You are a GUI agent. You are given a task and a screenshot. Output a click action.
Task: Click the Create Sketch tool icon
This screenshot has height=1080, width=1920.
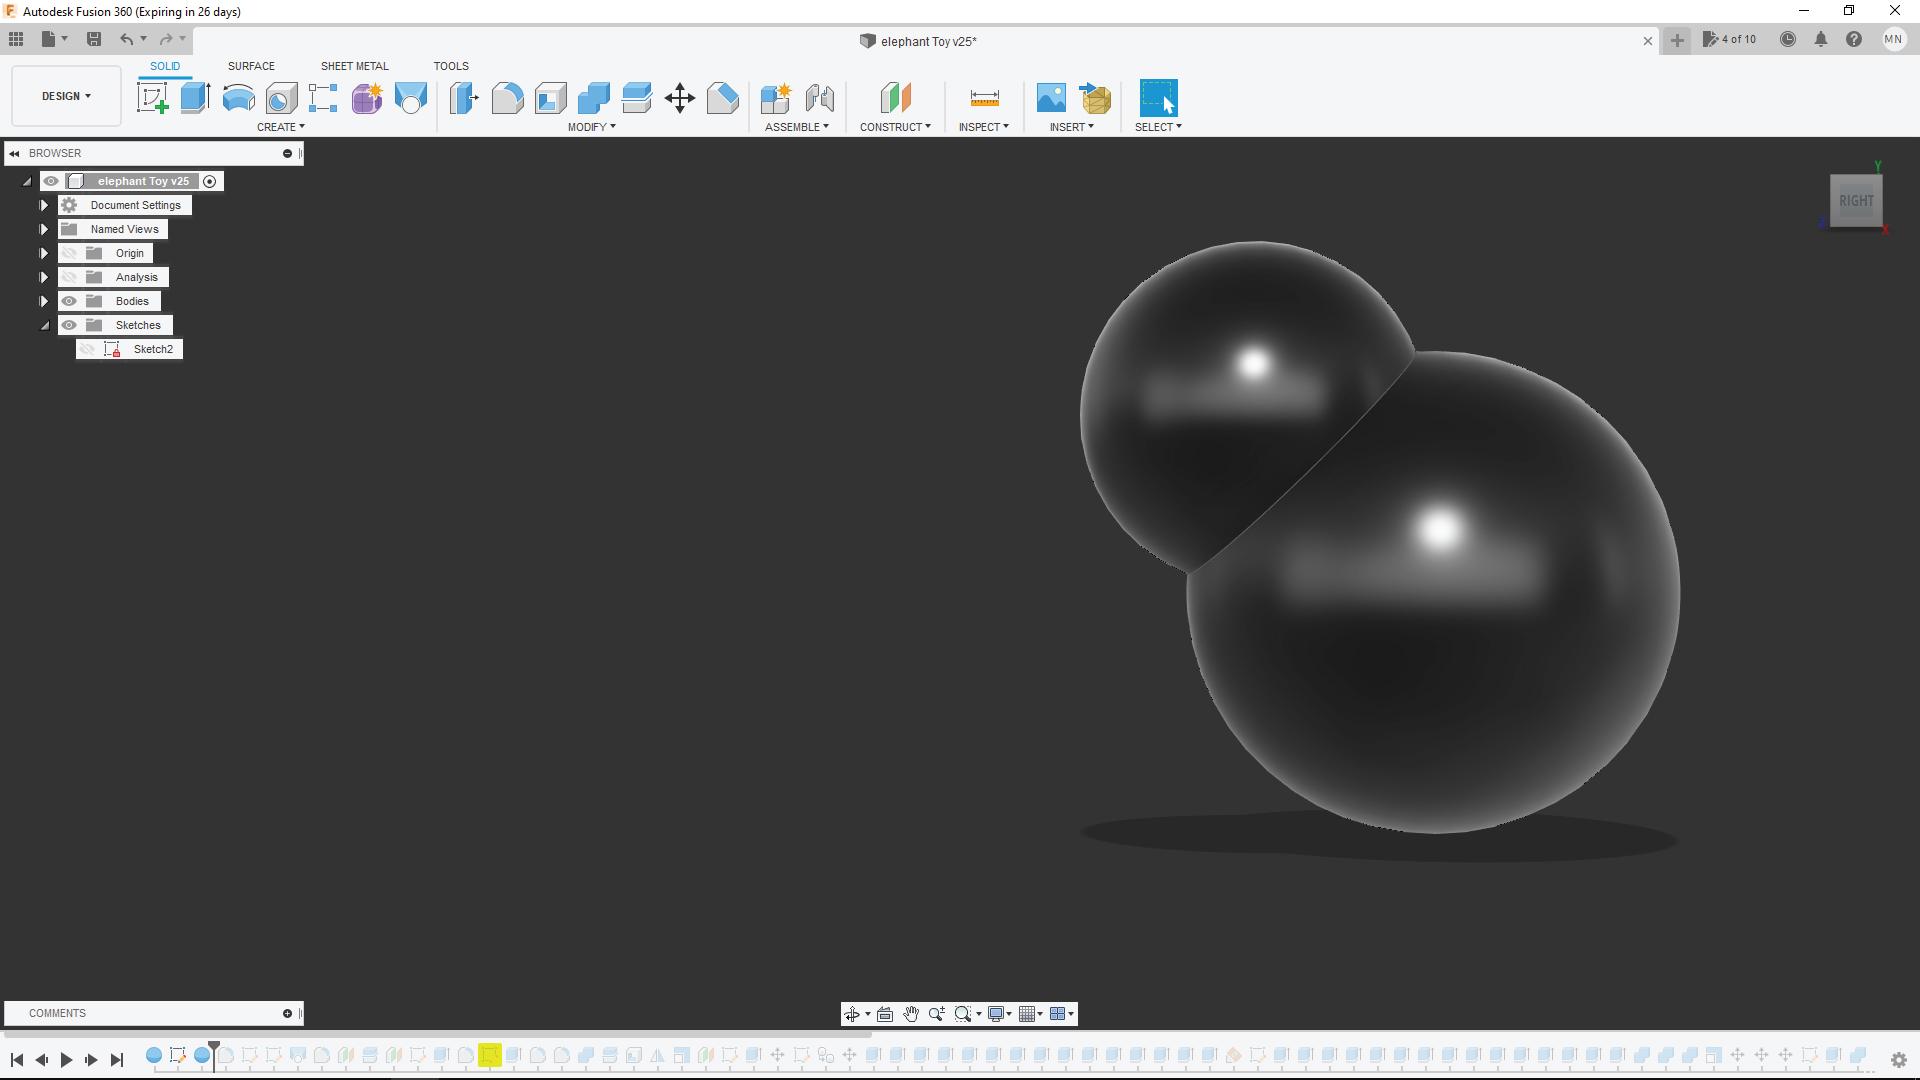tap(152, 98)
